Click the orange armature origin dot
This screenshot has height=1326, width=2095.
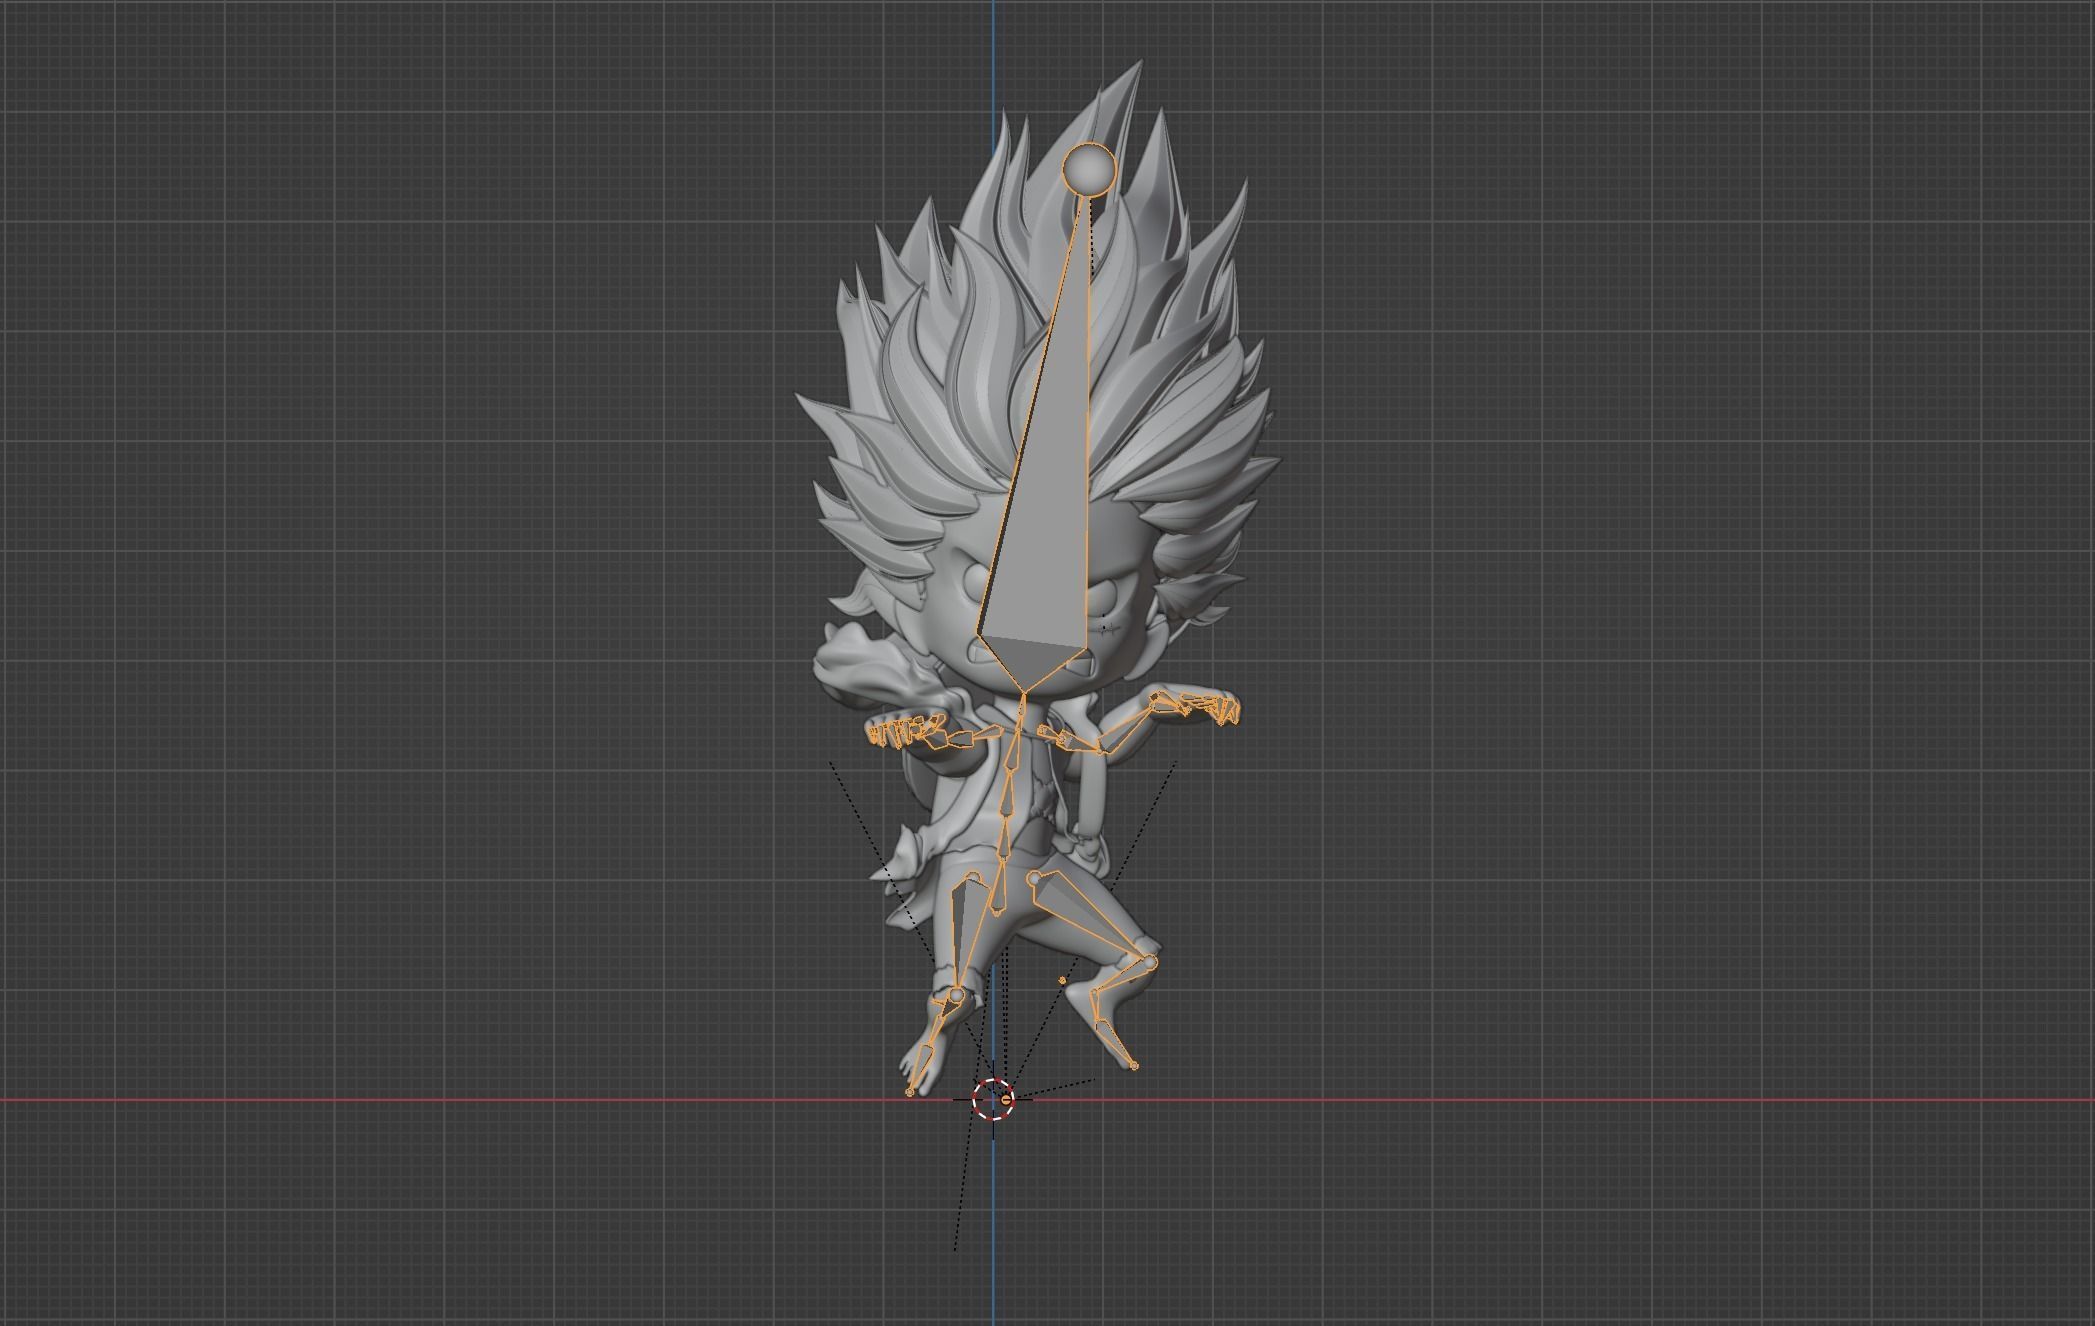click(x=1006, y=1100)
